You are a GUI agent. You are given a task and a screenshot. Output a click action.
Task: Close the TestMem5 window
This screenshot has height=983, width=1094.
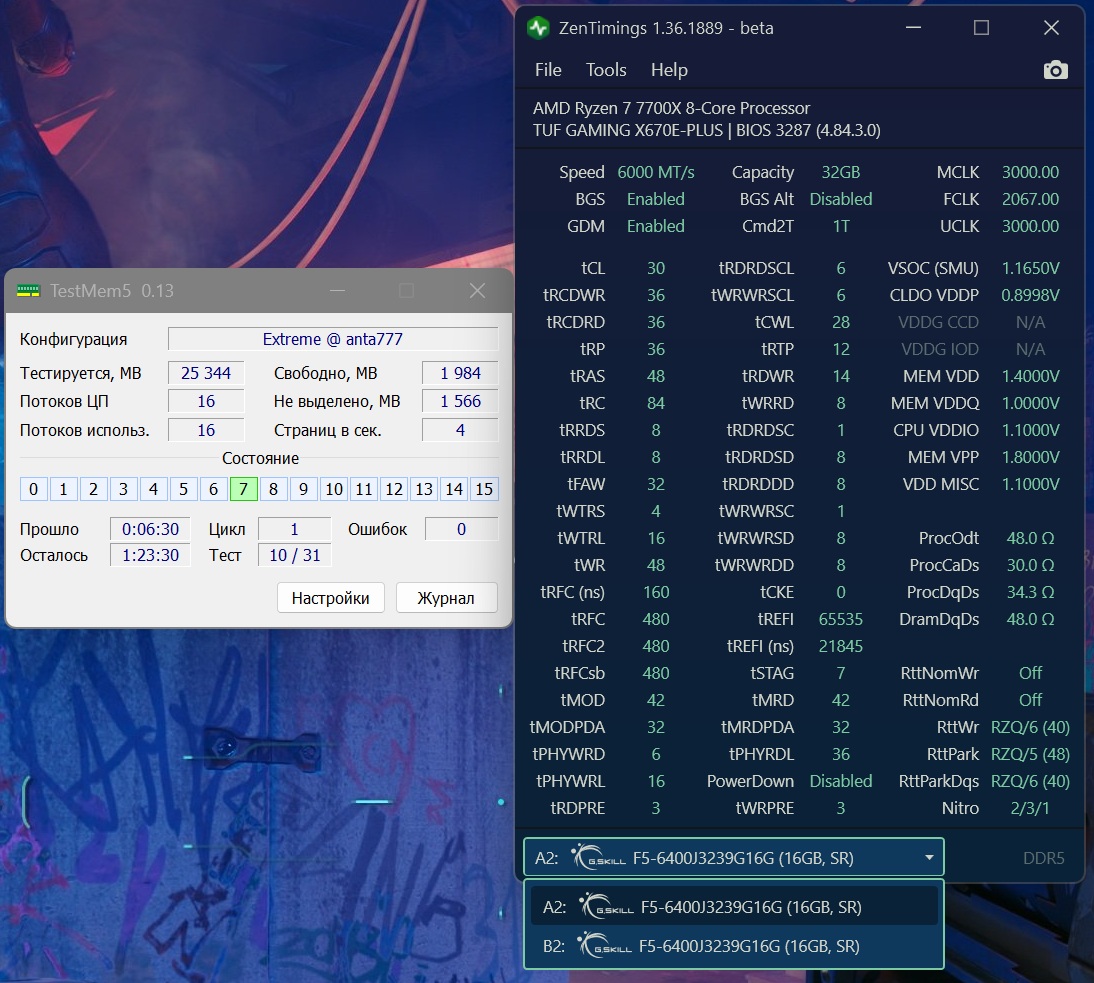click(x=477, y=291)
